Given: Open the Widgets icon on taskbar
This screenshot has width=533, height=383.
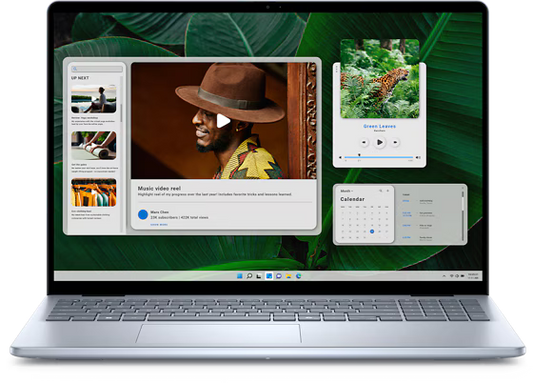Looking at the screenshot, I should pos(269,276).
